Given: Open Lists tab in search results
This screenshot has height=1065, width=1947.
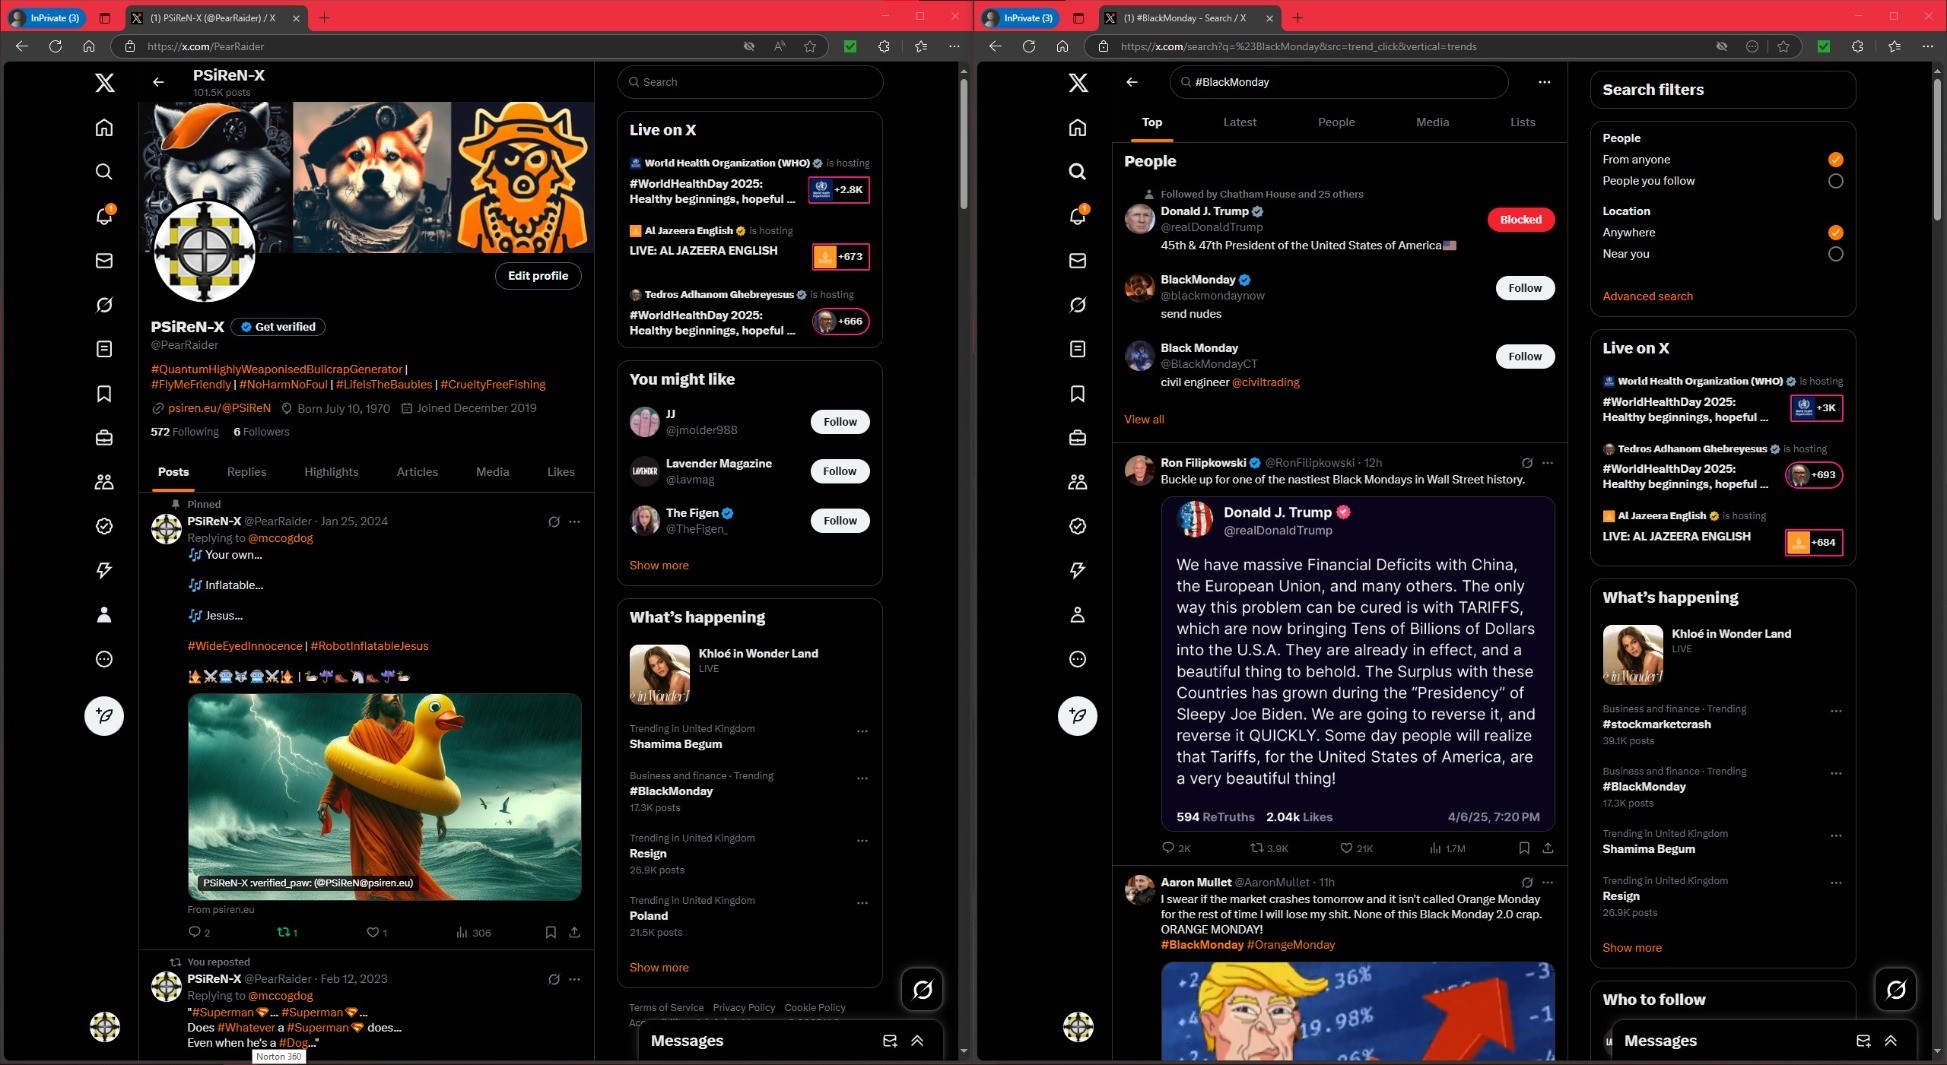Looking at the screenshot, I should [1523, 122].
